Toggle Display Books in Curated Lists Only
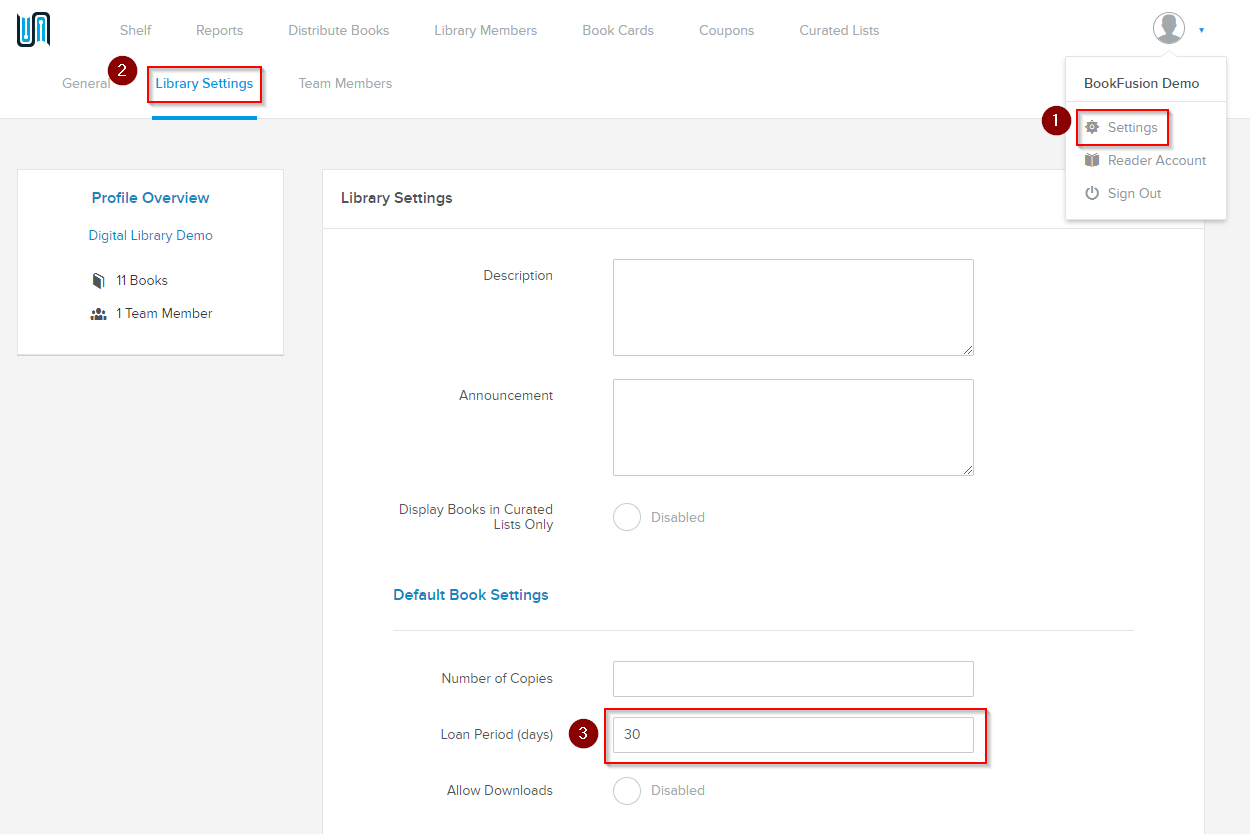 click(x=627, y=517)
